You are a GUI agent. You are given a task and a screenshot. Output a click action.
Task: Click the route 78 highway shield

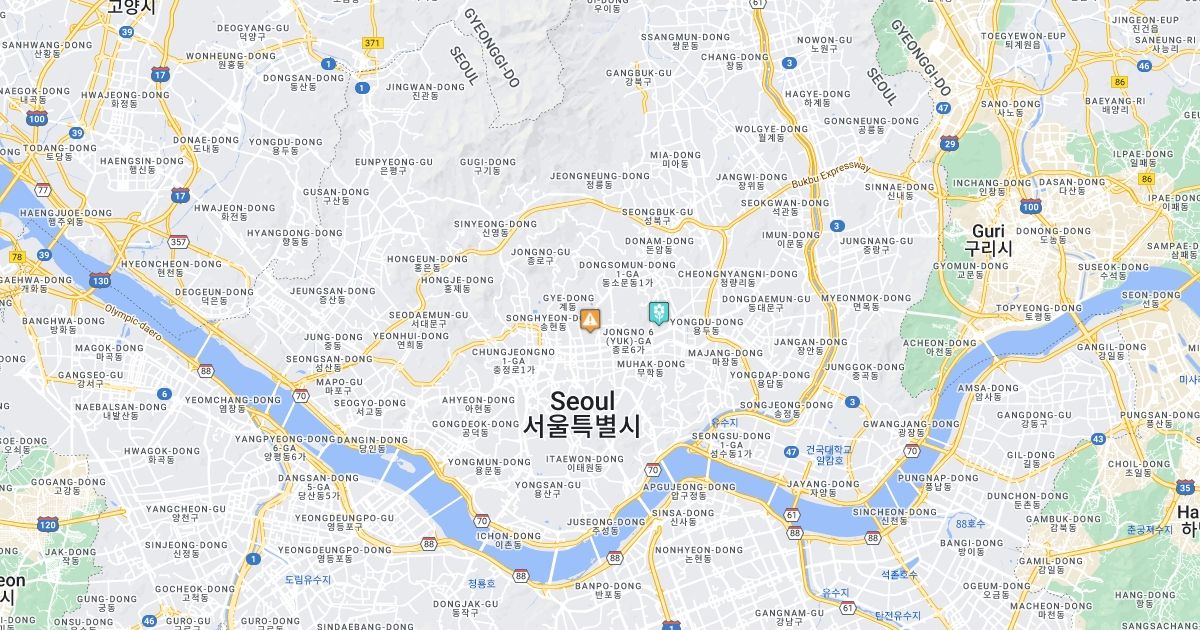[16, 257]
